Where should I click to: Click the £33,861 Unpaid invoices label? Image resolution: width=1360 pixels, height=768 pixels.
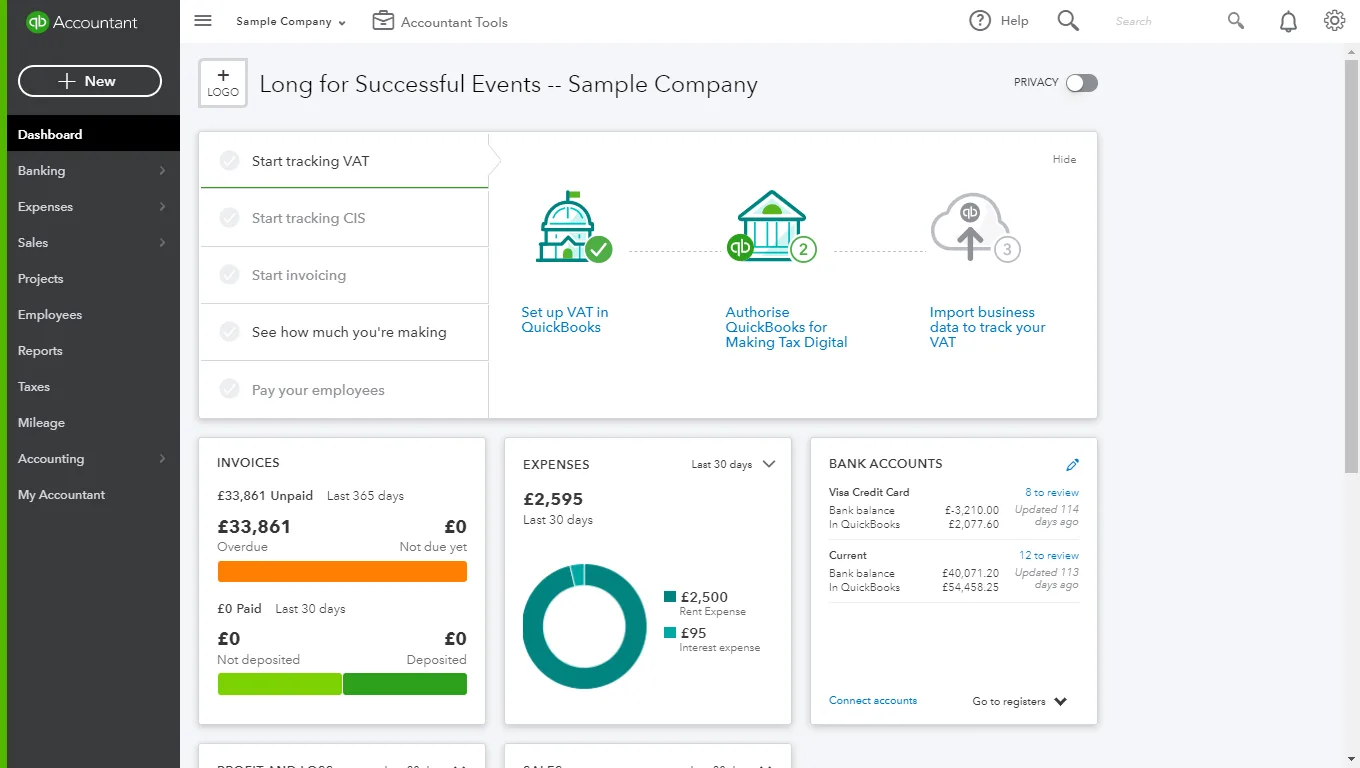click(x=265, y=496)
